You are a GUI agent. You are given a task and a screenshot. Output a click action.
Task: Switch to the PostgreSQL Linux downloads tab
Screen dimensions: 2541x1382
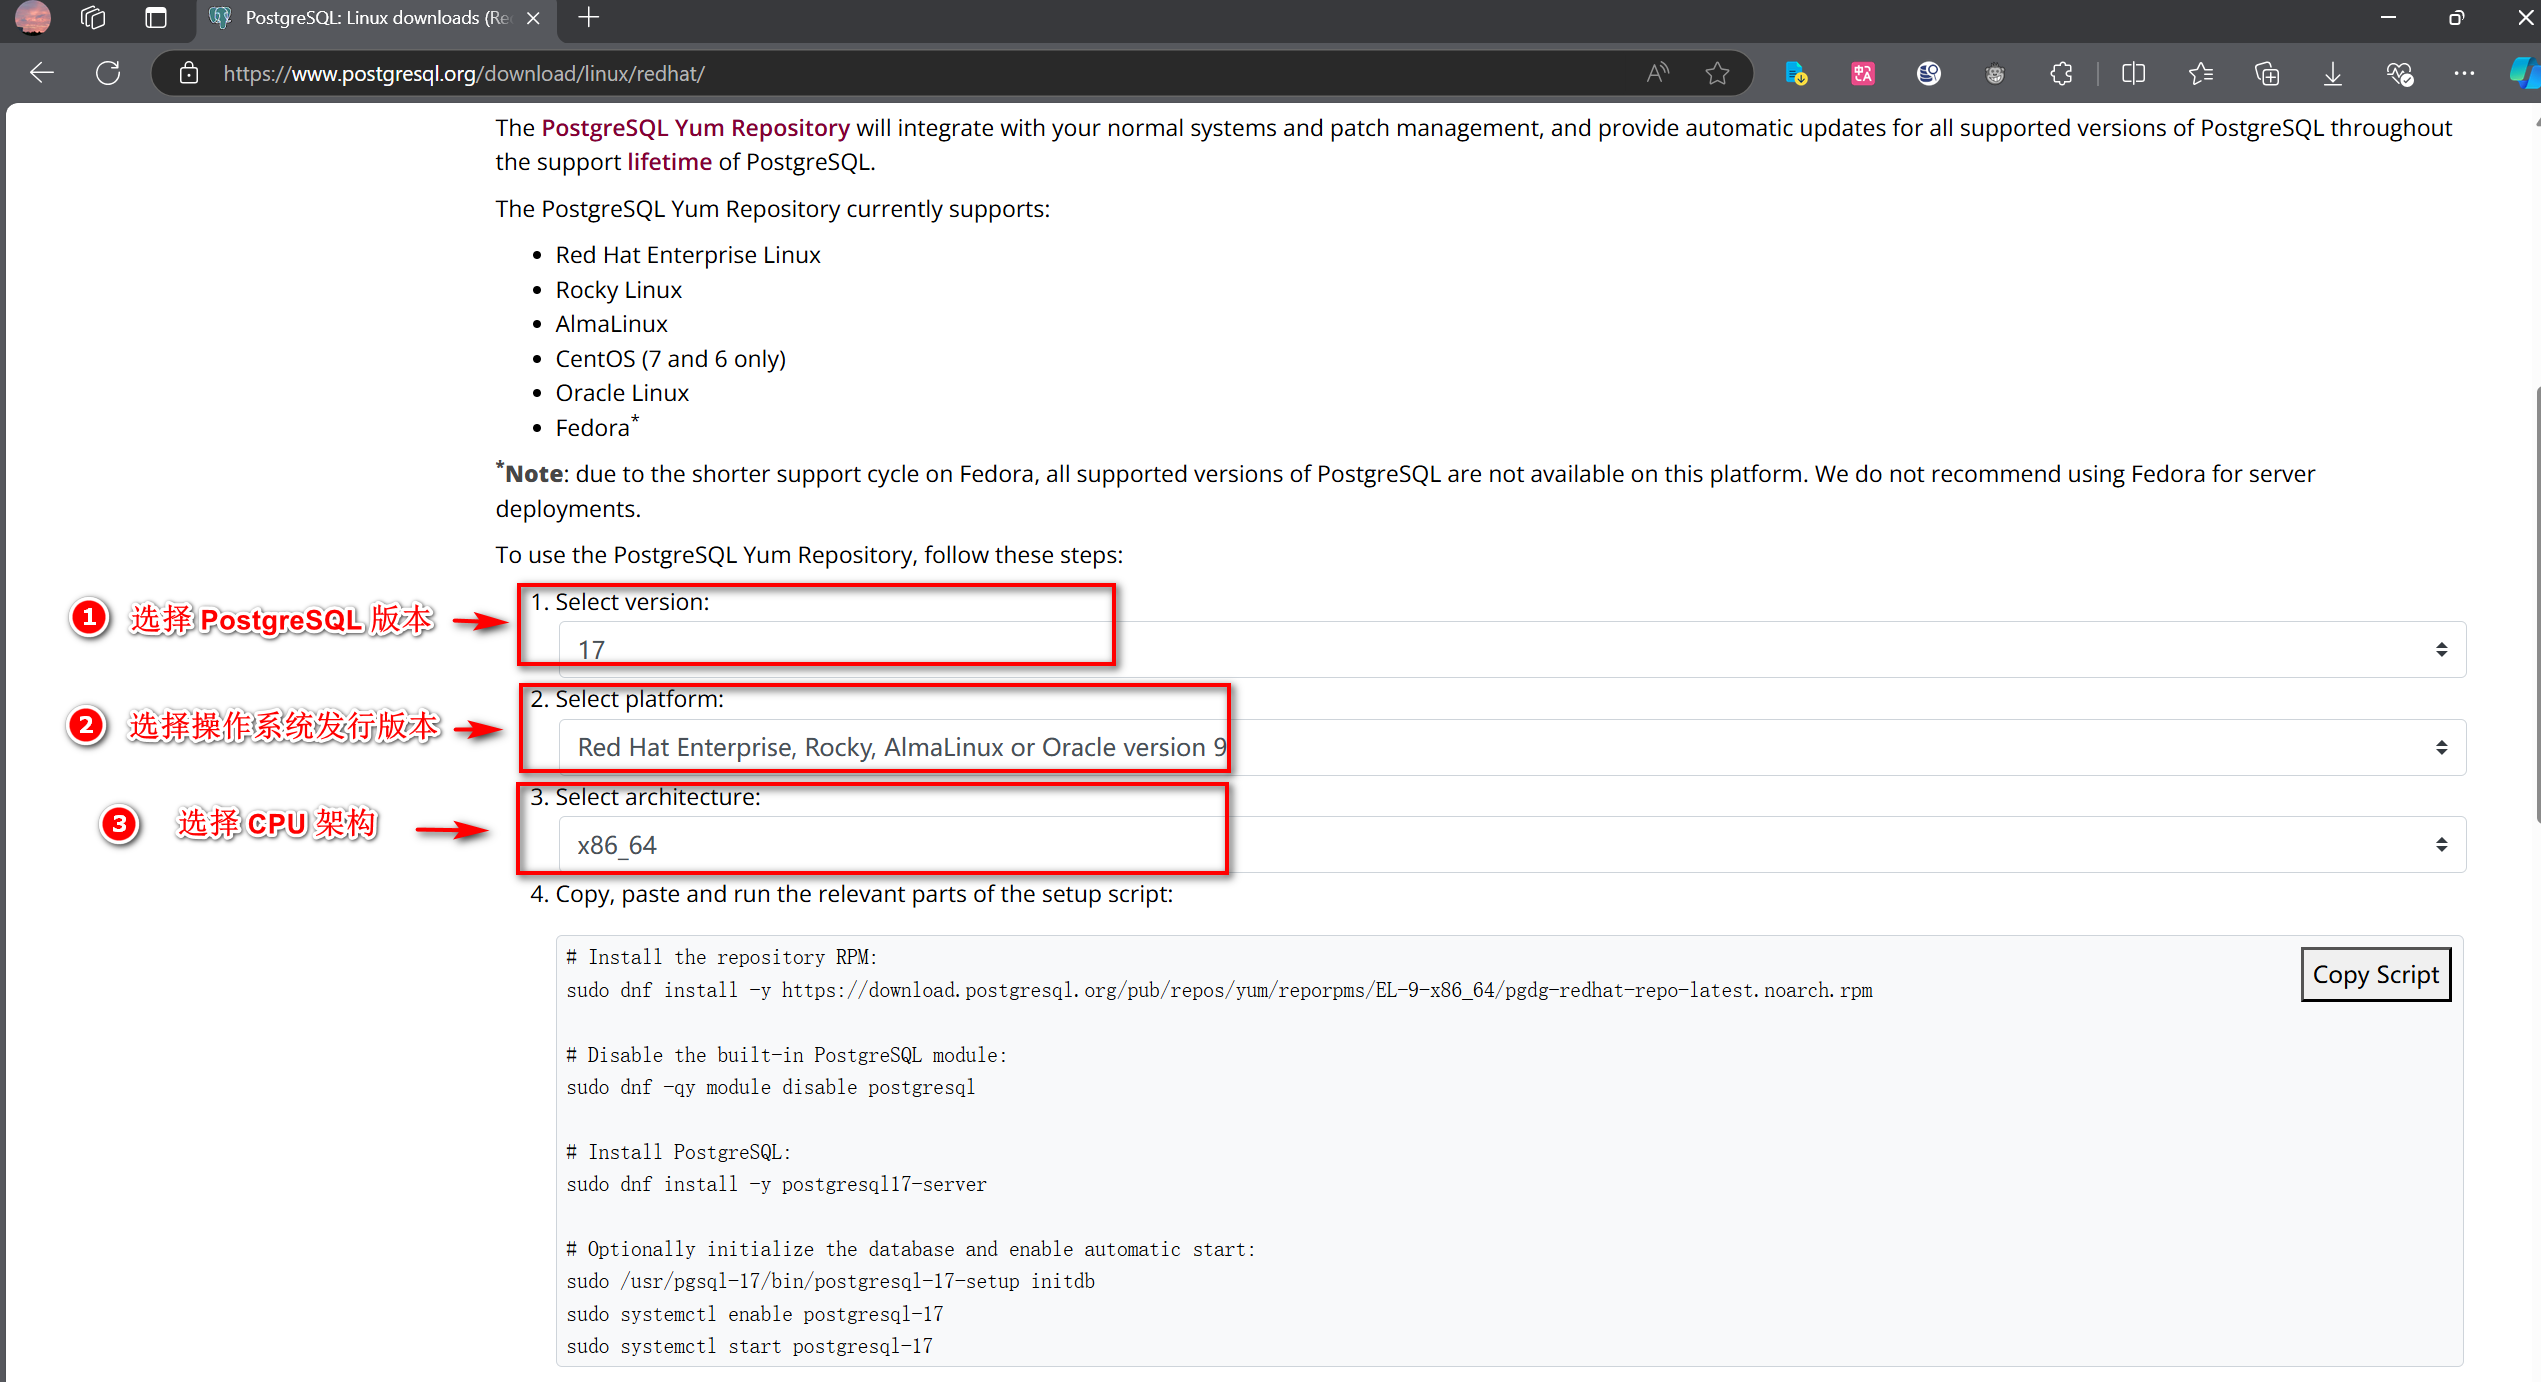pos(376,18)
